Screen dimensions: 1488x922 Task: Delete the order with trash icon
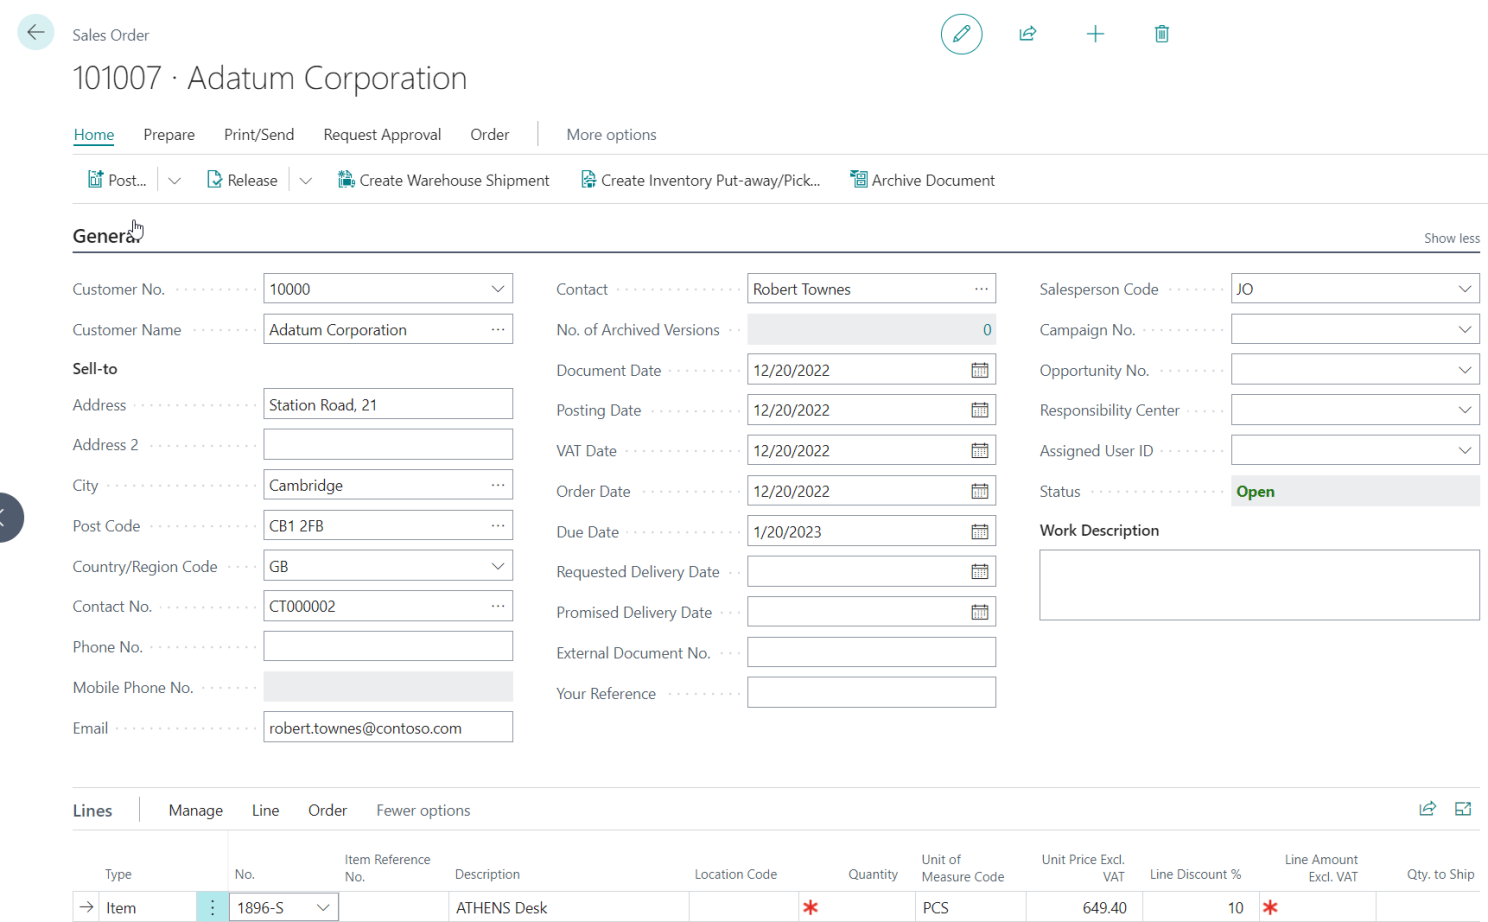pos(1162,34)
